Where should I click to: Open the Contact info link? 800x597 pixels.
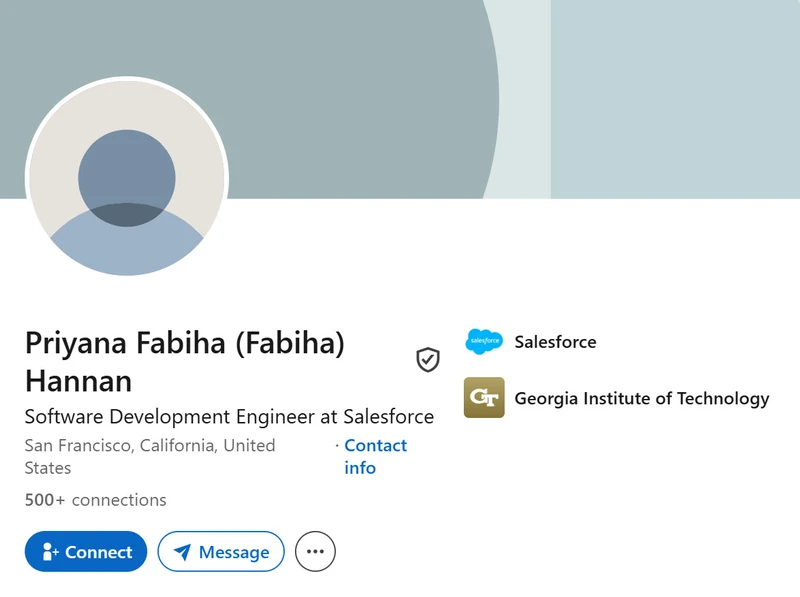point(376,457)
